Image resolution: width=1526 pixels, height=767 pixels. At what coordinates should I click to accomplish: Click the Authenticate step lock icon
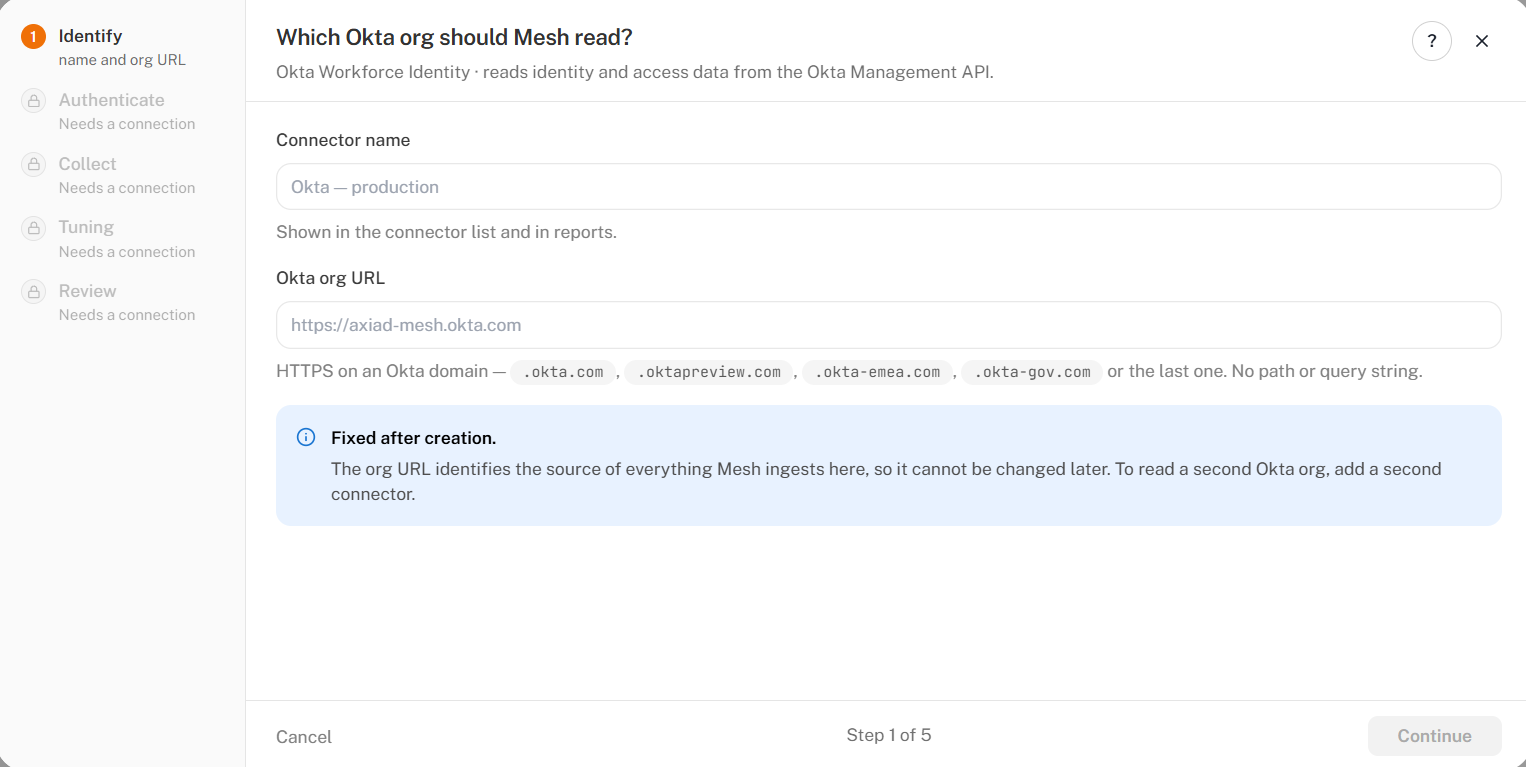coord(33,101)
